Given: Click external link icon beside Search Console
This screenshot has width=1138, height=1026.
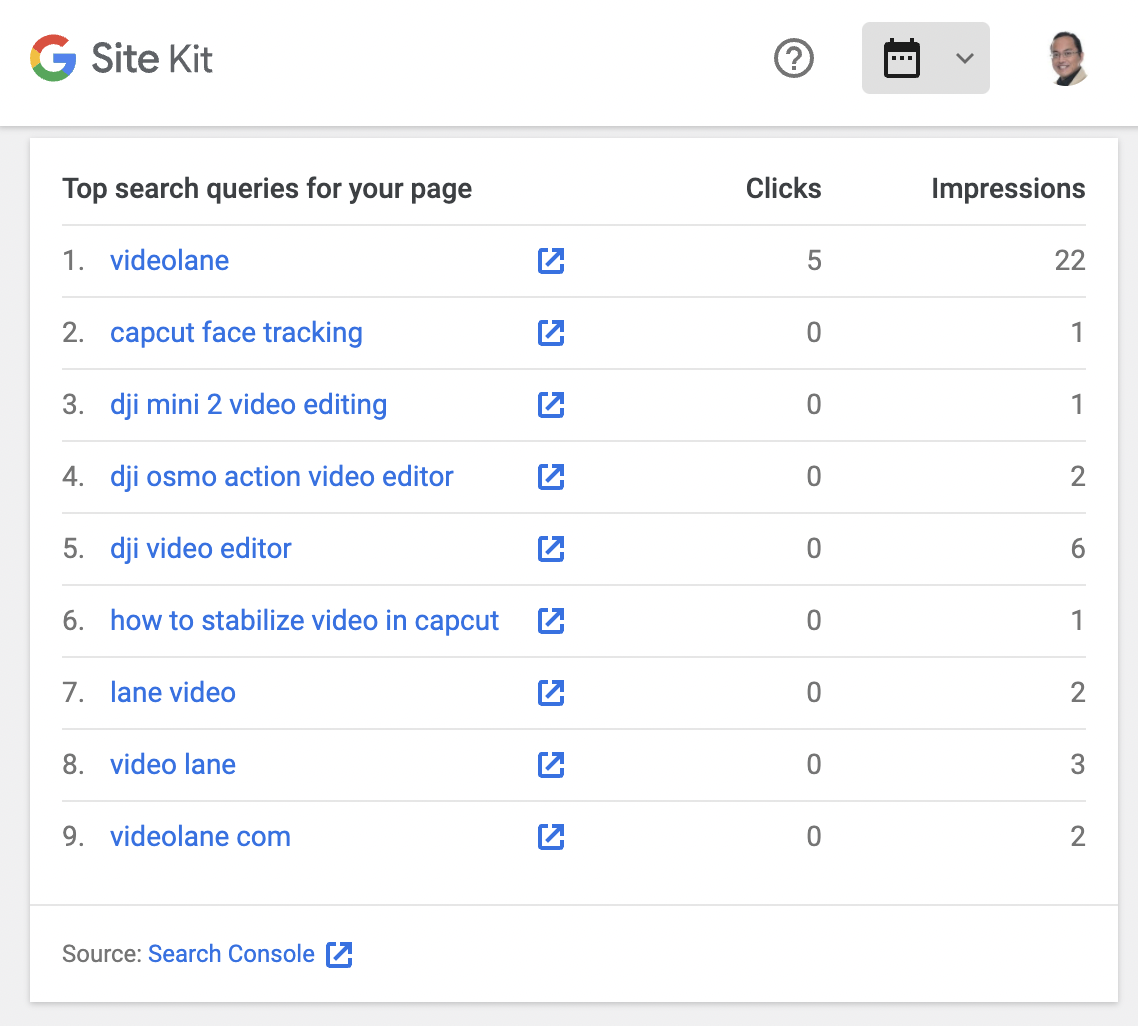Looking at the screenshot, I should pyautogui.click(x=339, y=954).
